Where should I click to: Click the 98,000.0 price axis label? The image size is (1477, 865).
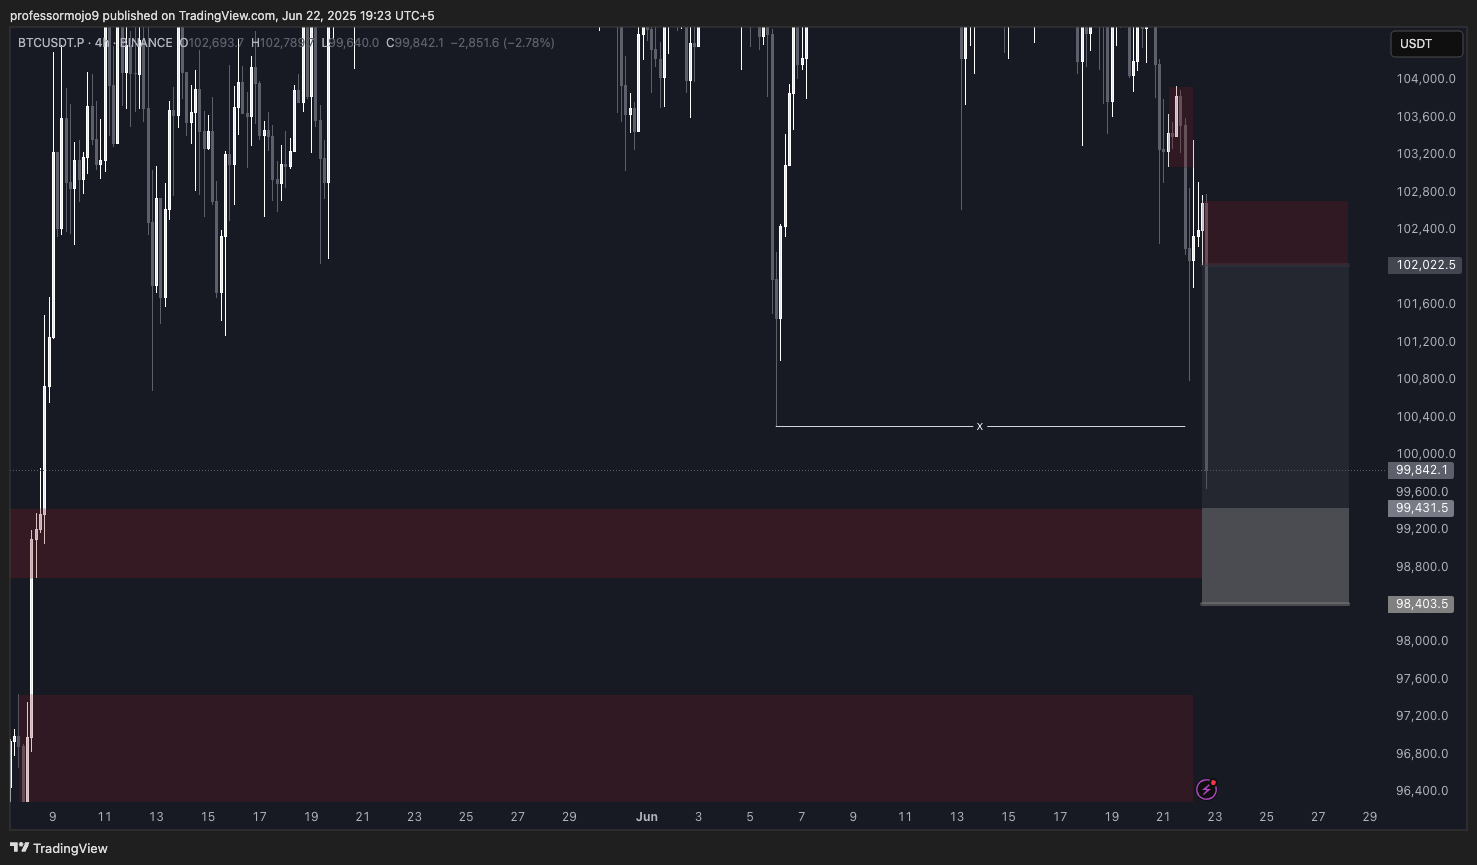click(1422, 641)
